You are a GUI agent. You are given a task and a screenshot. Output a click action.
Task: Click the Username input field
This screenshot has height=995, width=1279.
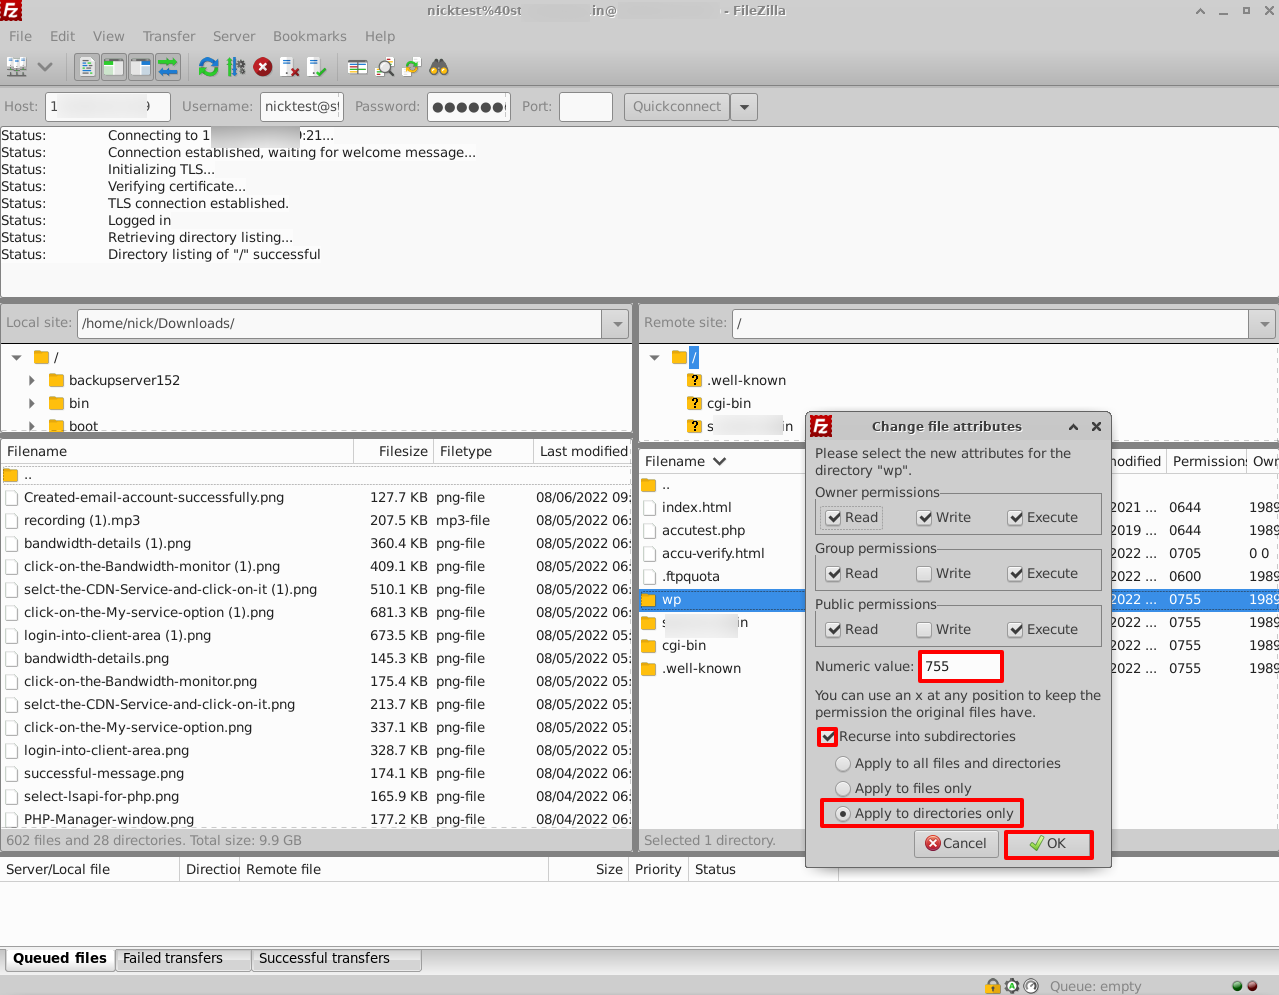302,107
